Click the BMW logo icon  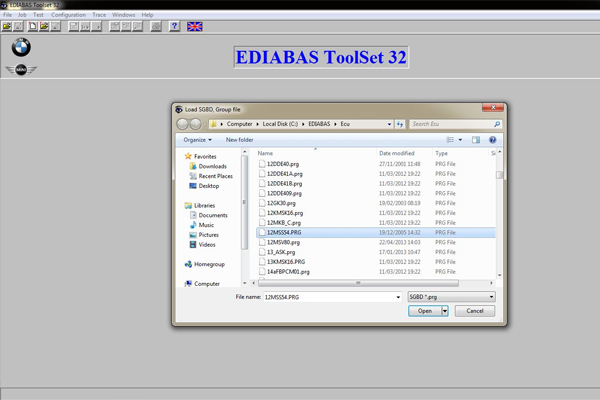coord(21,47)
